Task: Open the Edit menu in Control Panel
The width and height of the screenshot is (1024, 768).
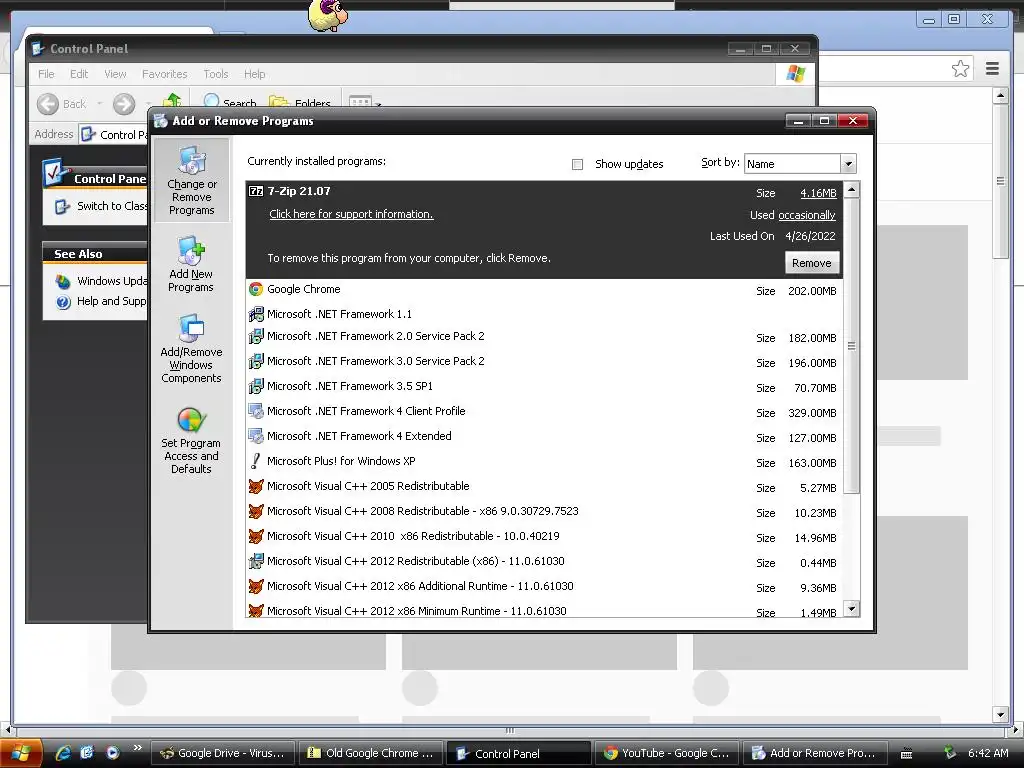Action: [79, 74]
